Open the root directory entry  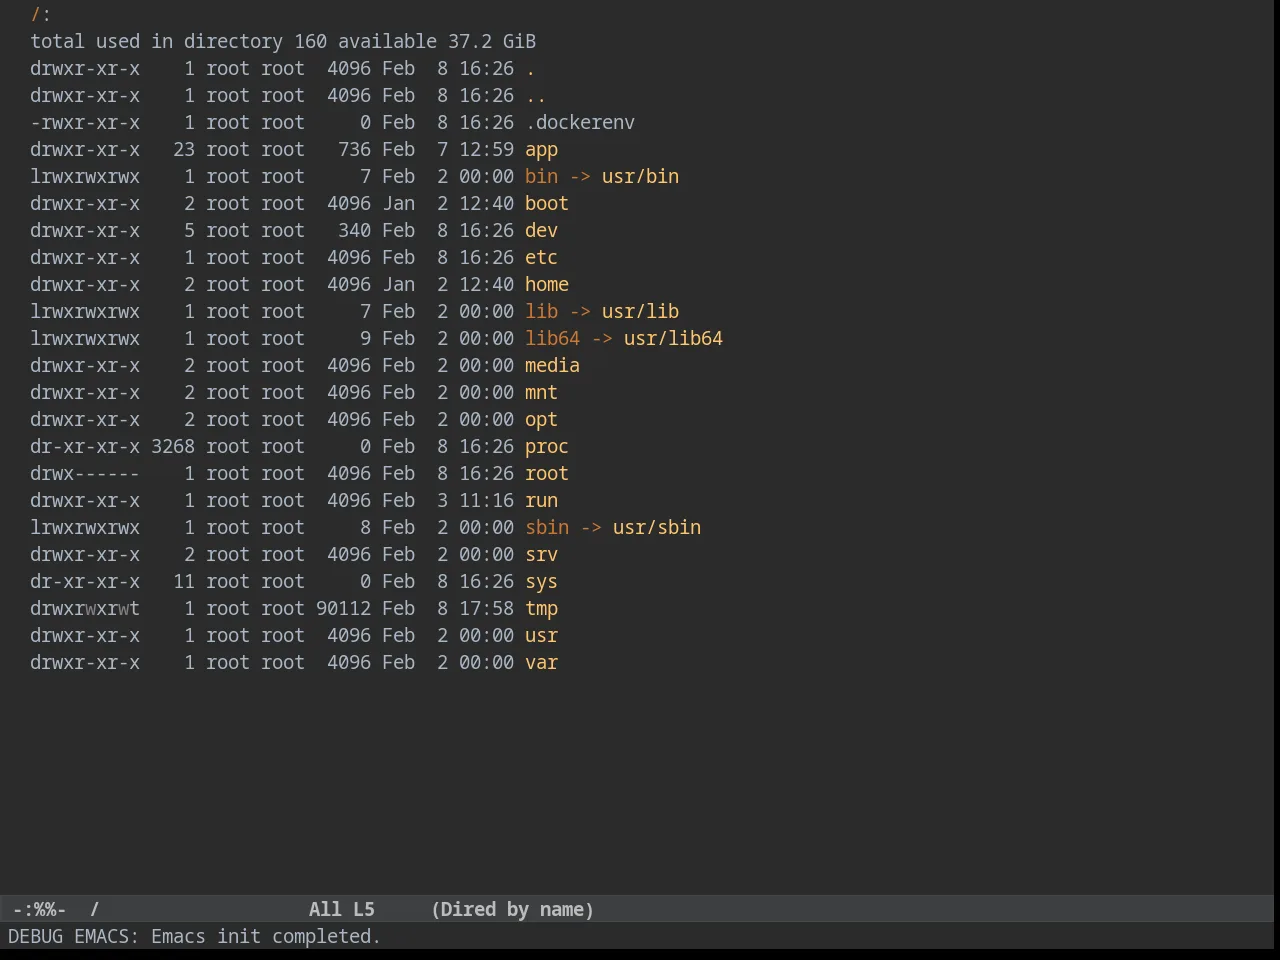pyautogui.click(x=547, y=474)
